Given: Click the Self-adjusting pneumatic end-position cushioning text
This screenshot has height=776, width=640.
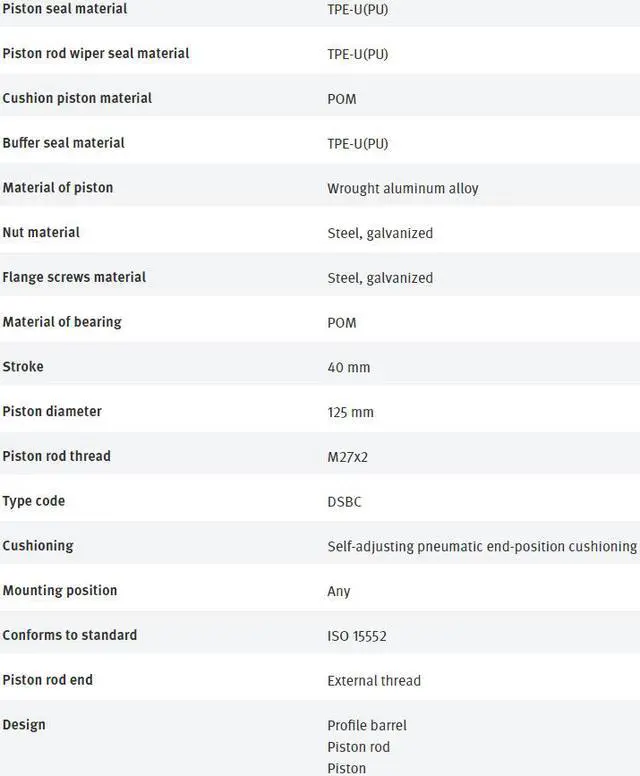Looking at the screenshot, I should (x=482, y=546).
